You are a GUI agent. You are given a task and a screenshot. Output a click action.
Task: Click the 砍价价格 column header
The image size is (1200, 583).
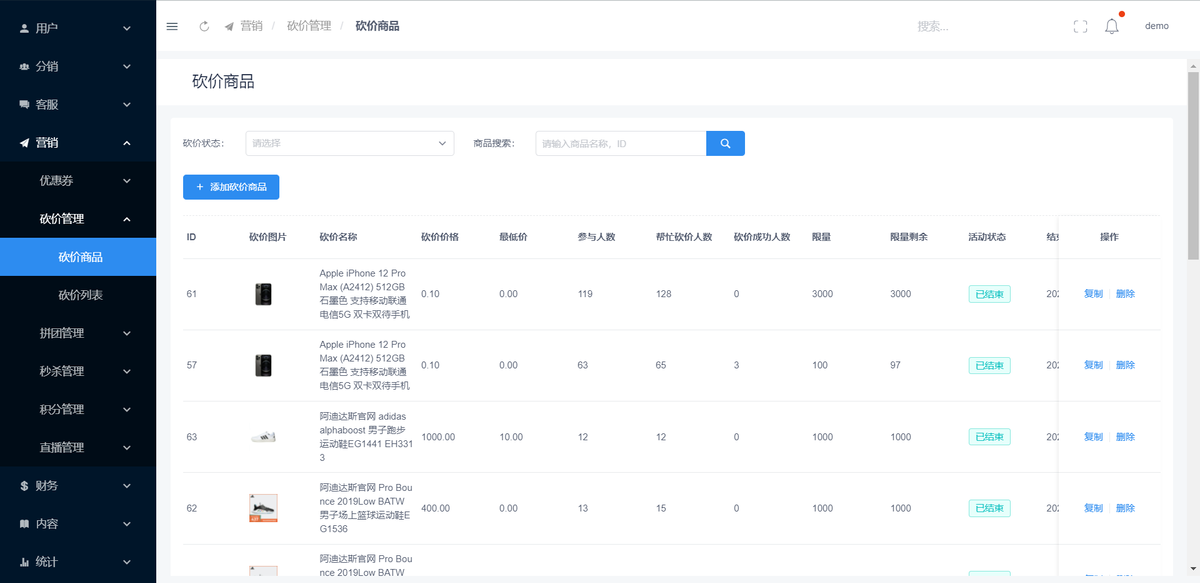pyautogui.click(x=440, y=237)
